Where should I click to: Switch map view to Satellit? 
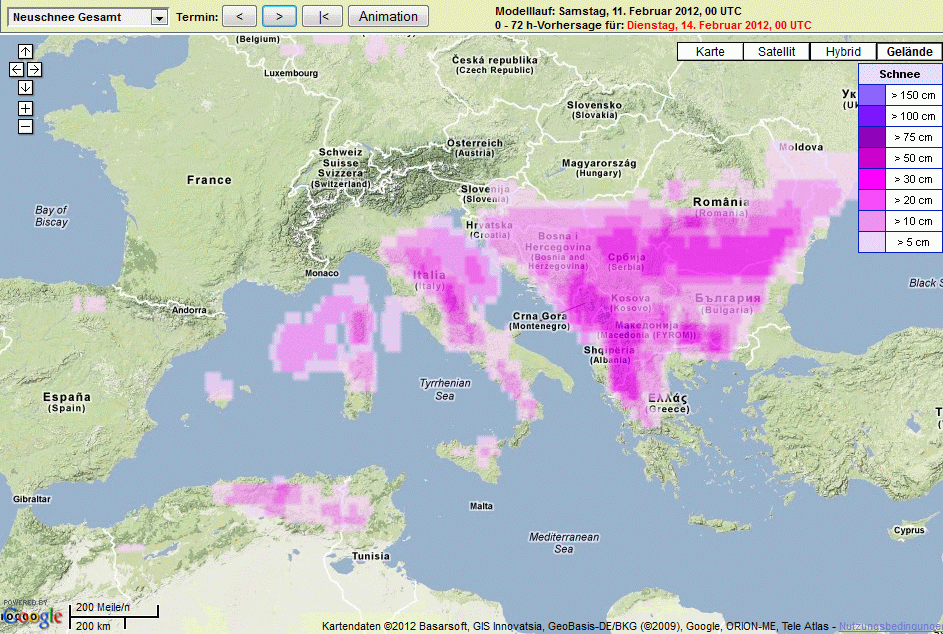776,52
